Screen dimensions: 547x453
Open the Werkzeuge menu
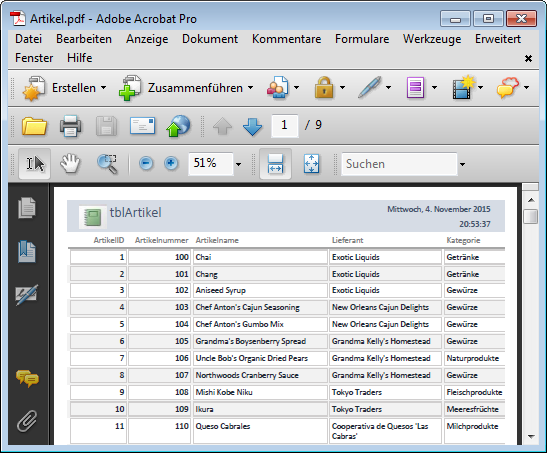(x=432, y=39)
